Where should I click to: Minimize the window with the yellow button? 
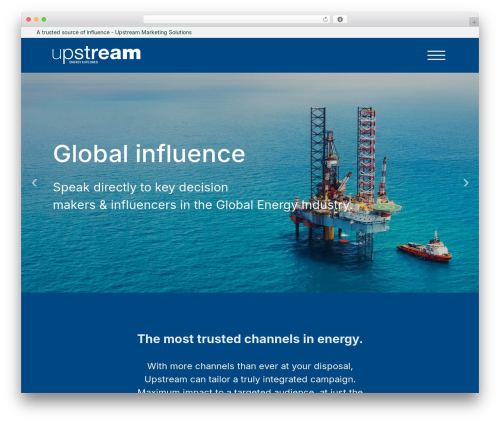[36, 19]
